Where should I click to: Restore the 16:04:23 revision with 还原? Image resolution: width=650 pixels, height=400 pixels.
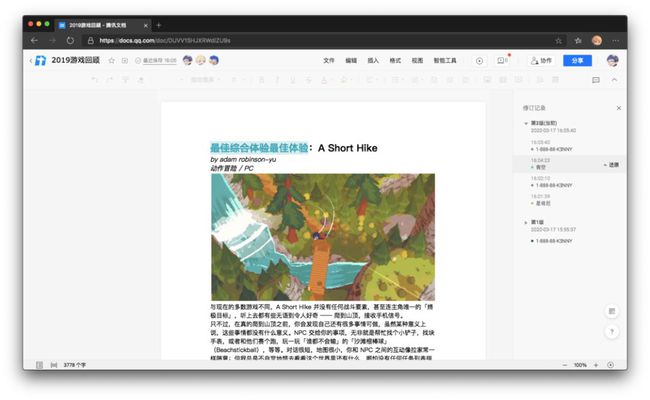pos(611,165)
